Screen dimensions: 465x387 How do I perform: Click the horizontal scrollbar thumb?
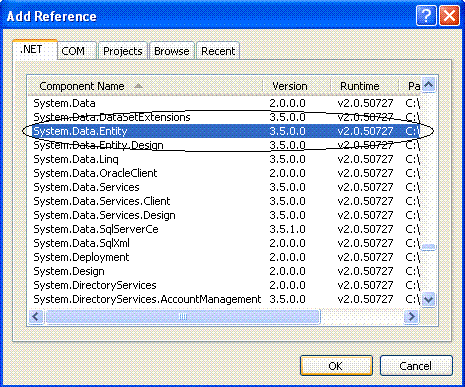183,316
